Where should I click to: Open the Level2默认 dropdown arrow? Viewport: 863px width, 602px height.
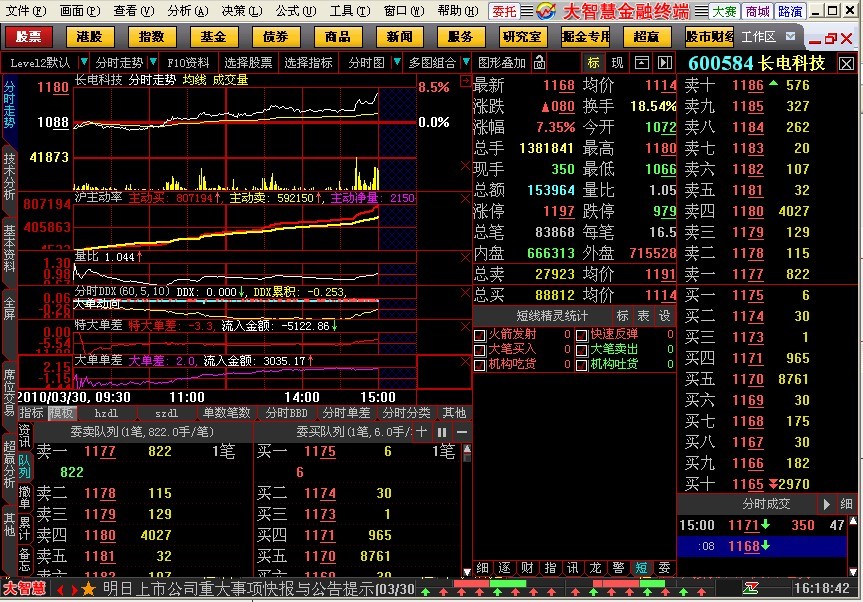pyautogui.click(x=84, y=62)
